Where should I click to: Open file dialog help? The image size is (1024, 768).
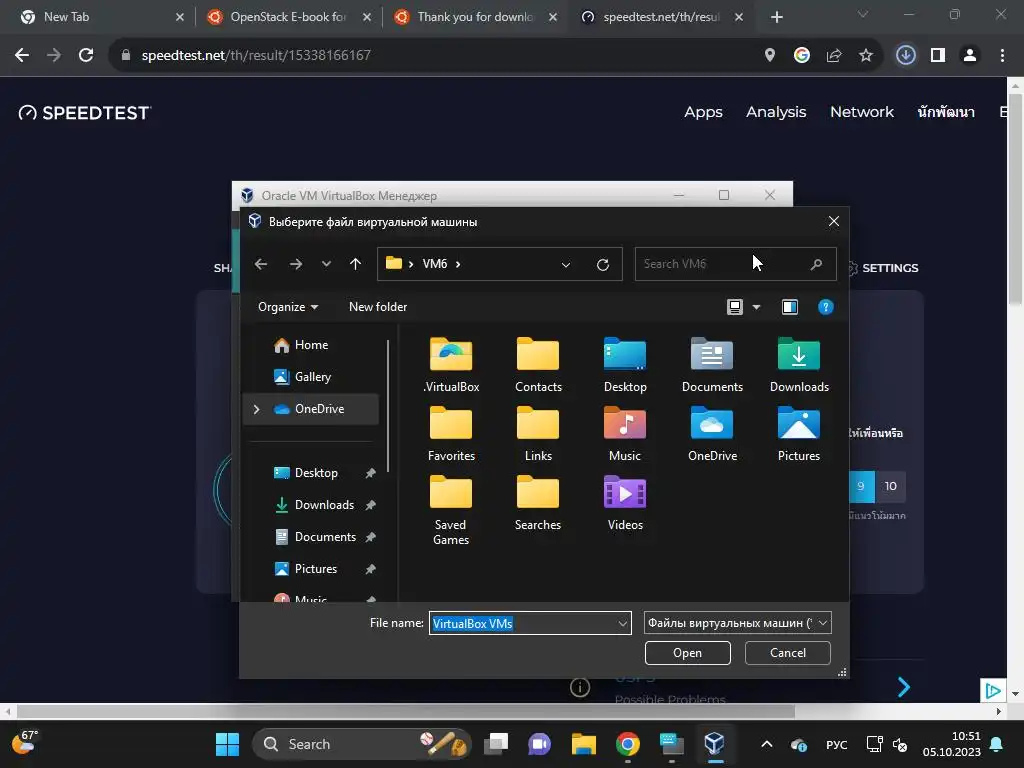tap(825, 307)
